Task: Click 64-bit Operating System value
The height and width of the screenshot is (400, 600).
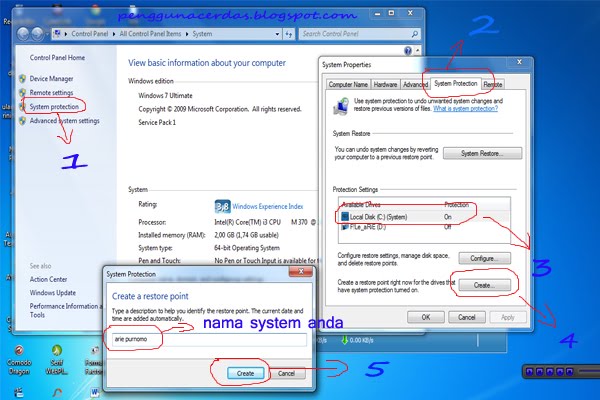Action: coord(247,248)
